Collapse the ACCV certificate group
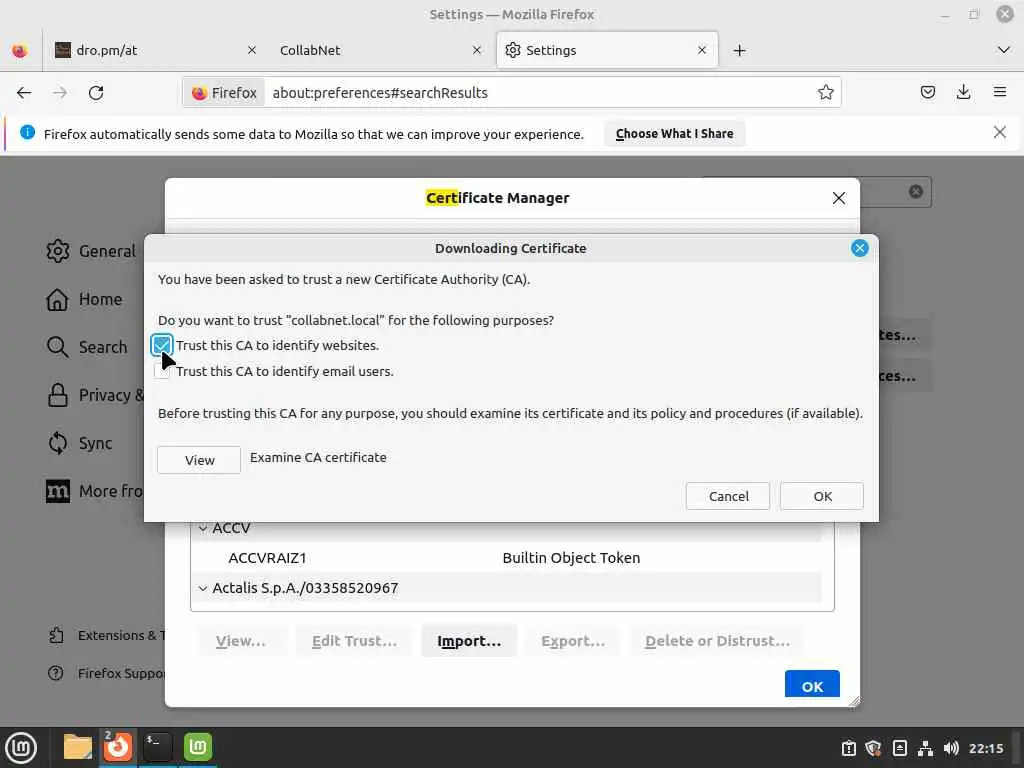 203,528
